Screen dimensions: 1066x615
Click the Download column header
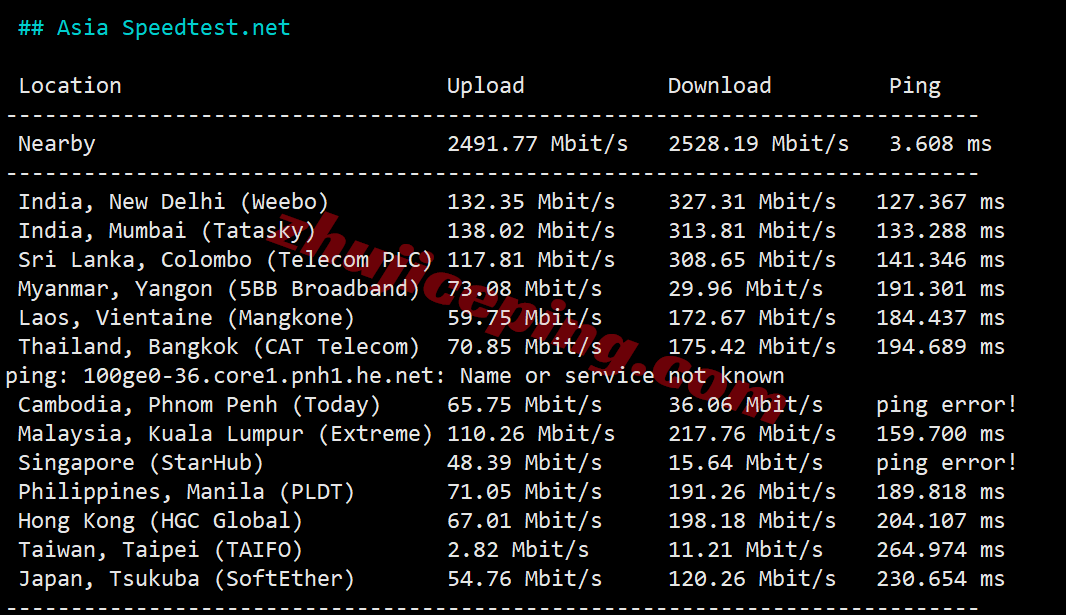[x=719, y=86]
